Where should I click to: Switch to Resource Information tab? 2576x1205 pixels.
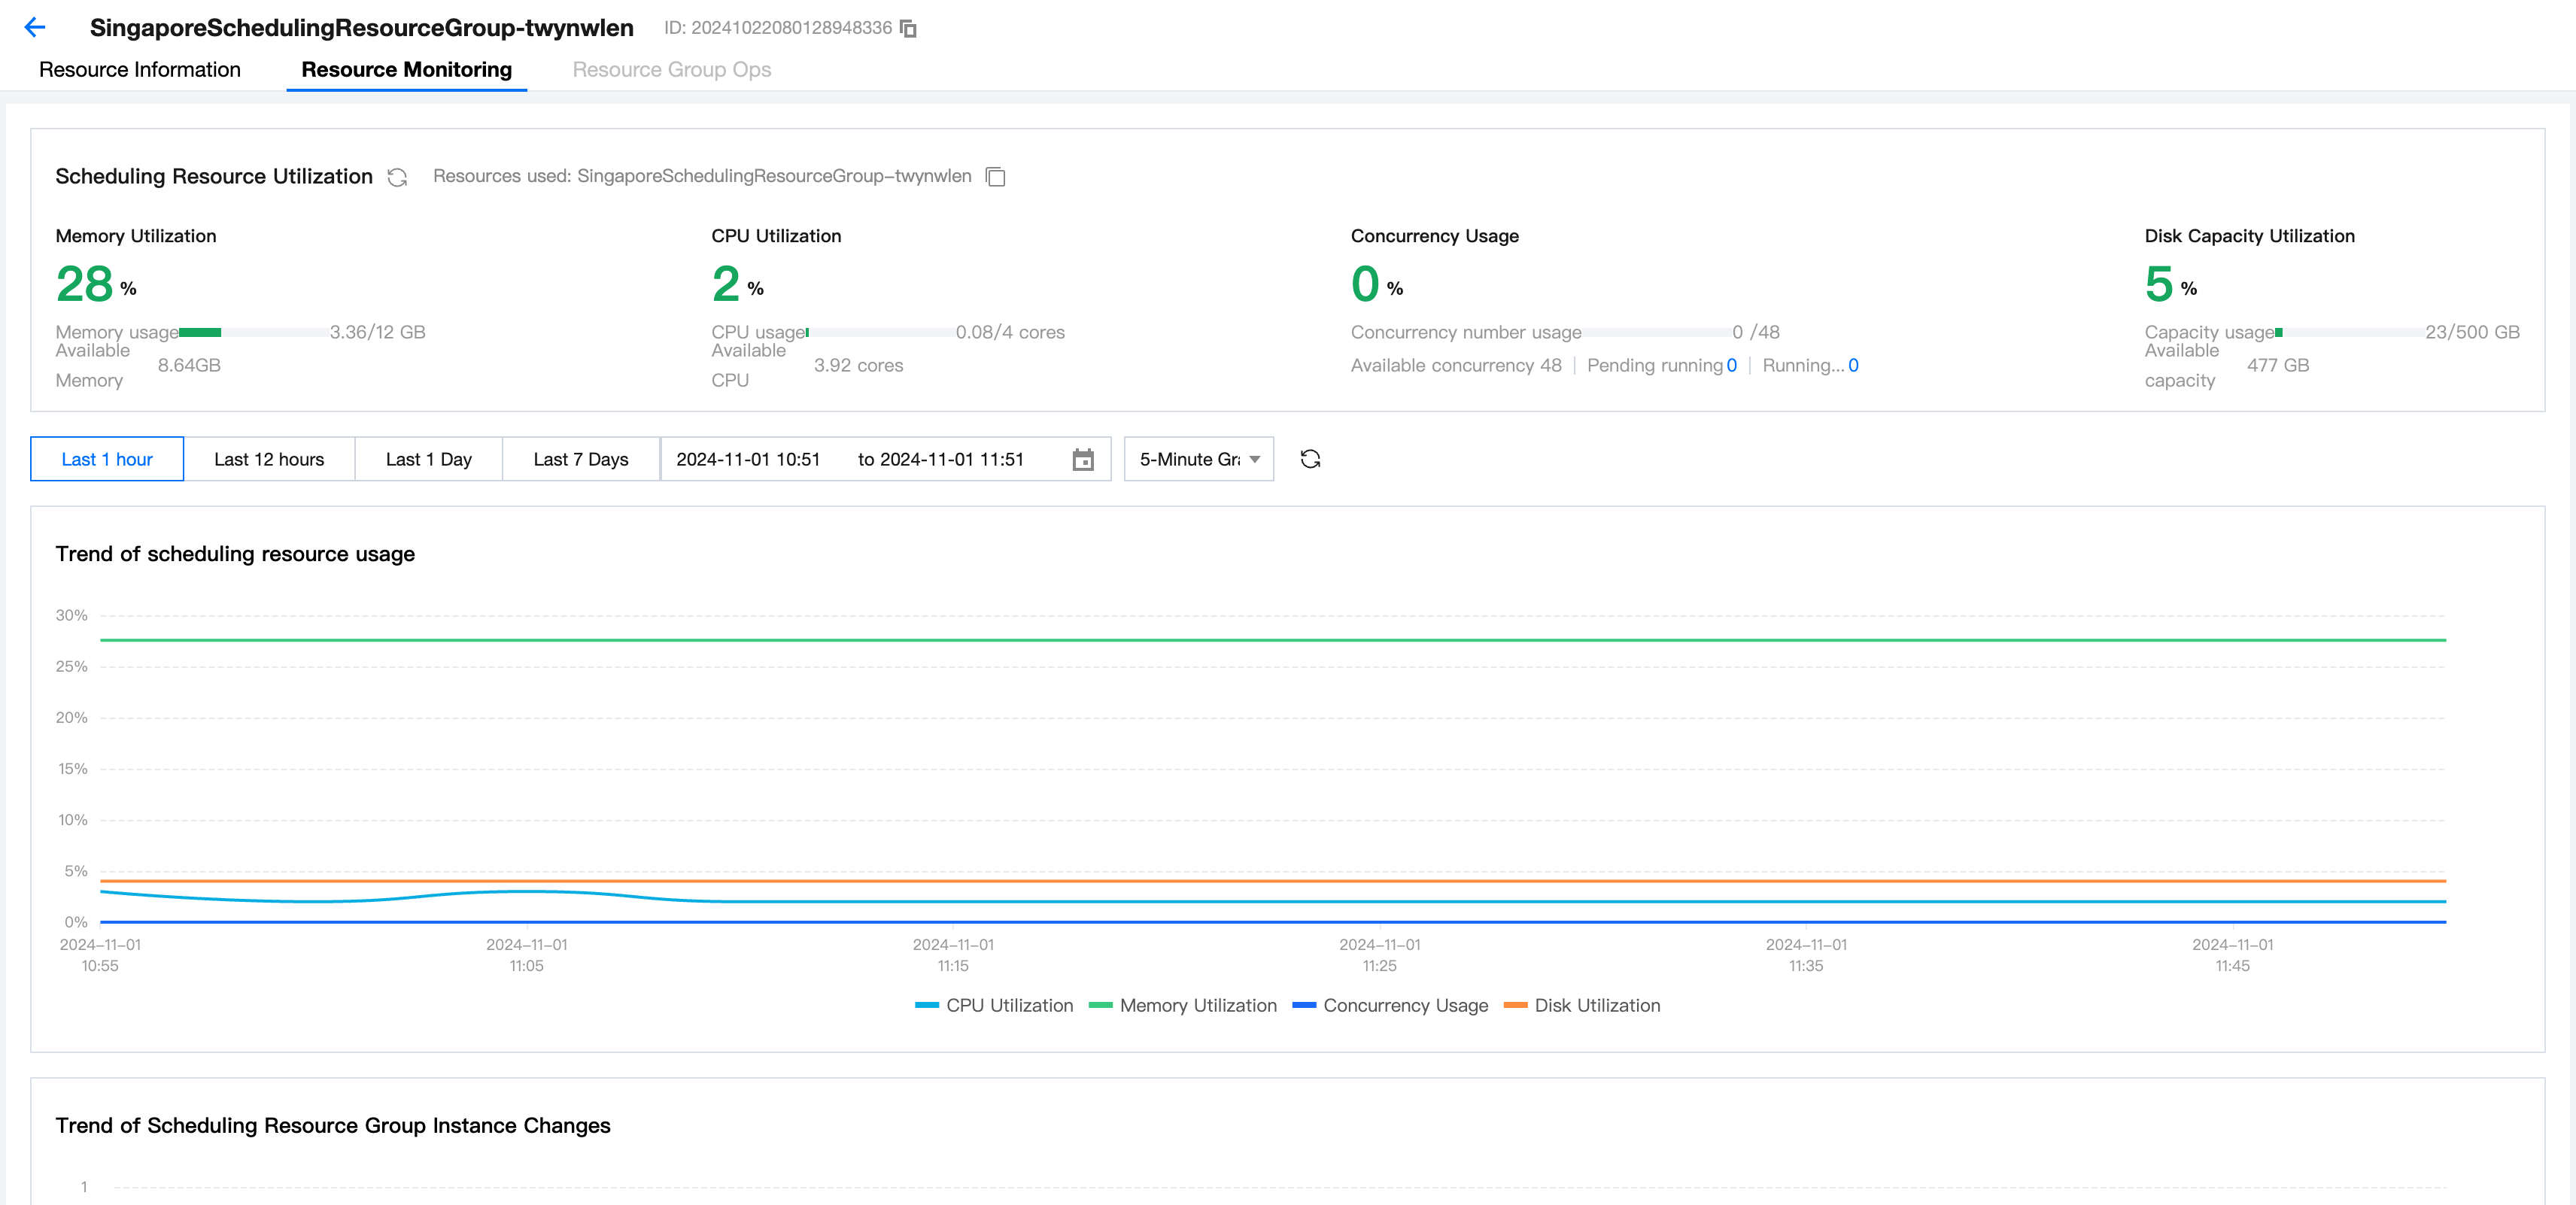point(140,70)
